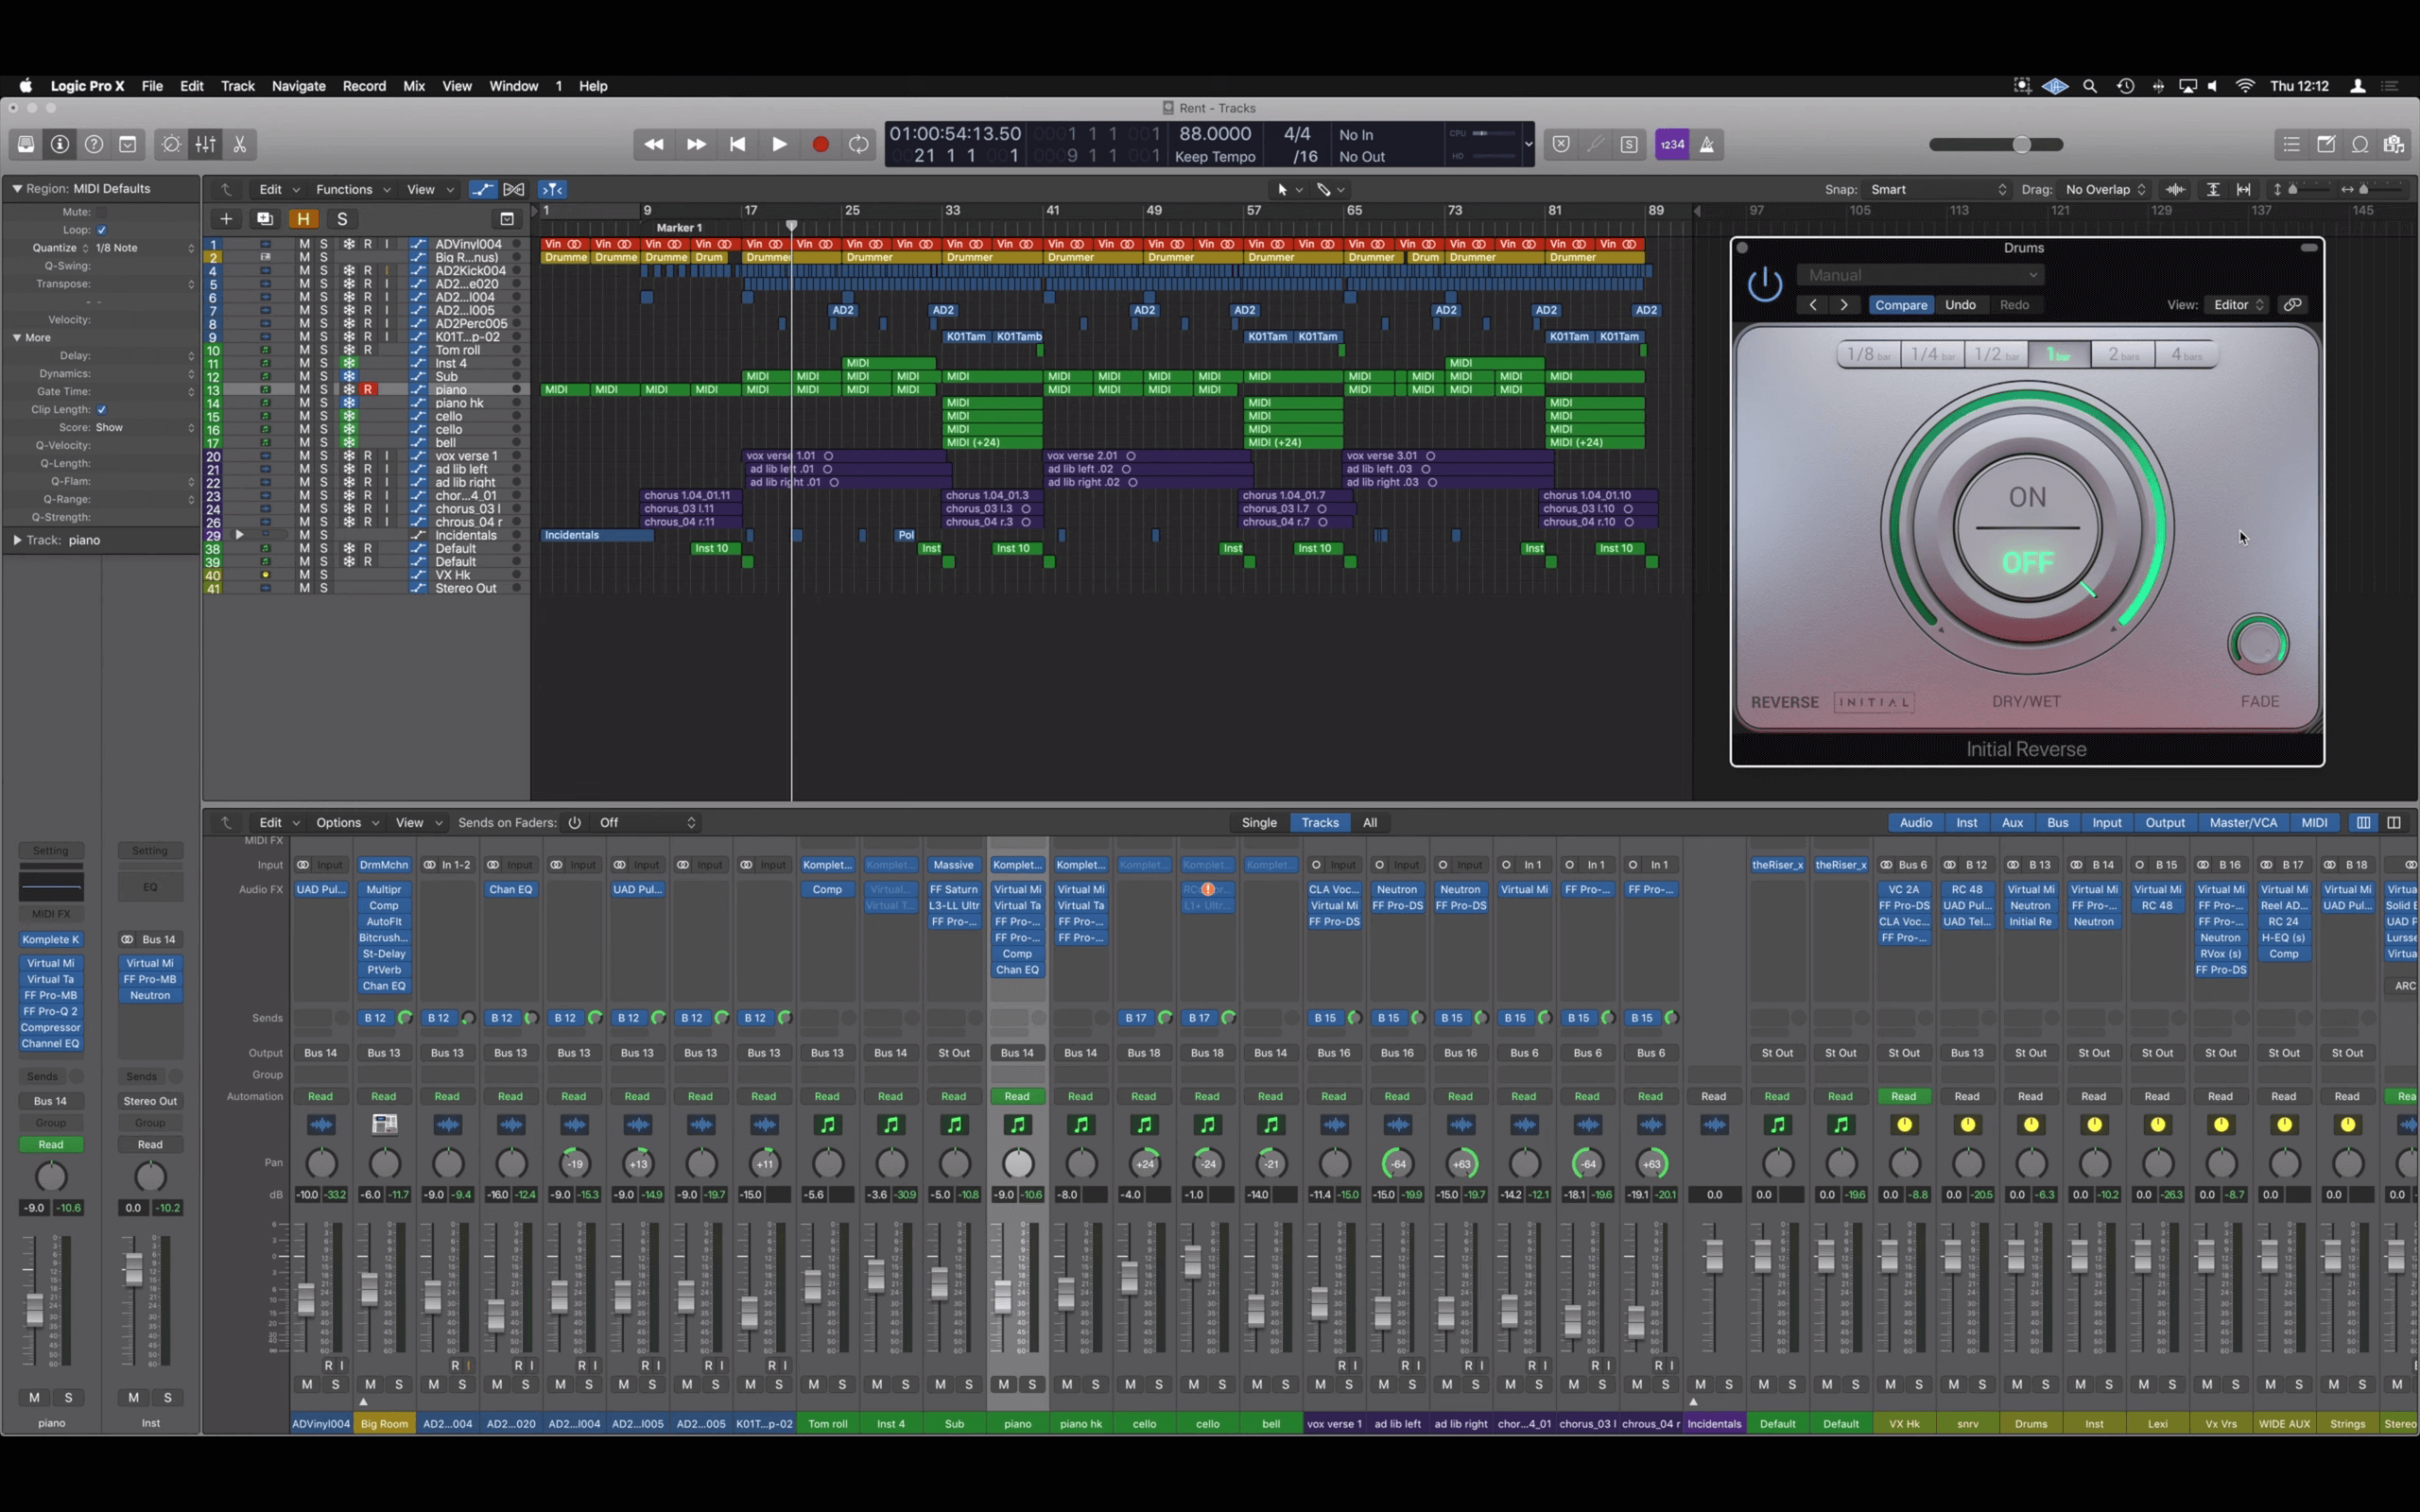Collapse the More section triangle
This screenshot has height=1512, width=2420.
coord(17,337)
